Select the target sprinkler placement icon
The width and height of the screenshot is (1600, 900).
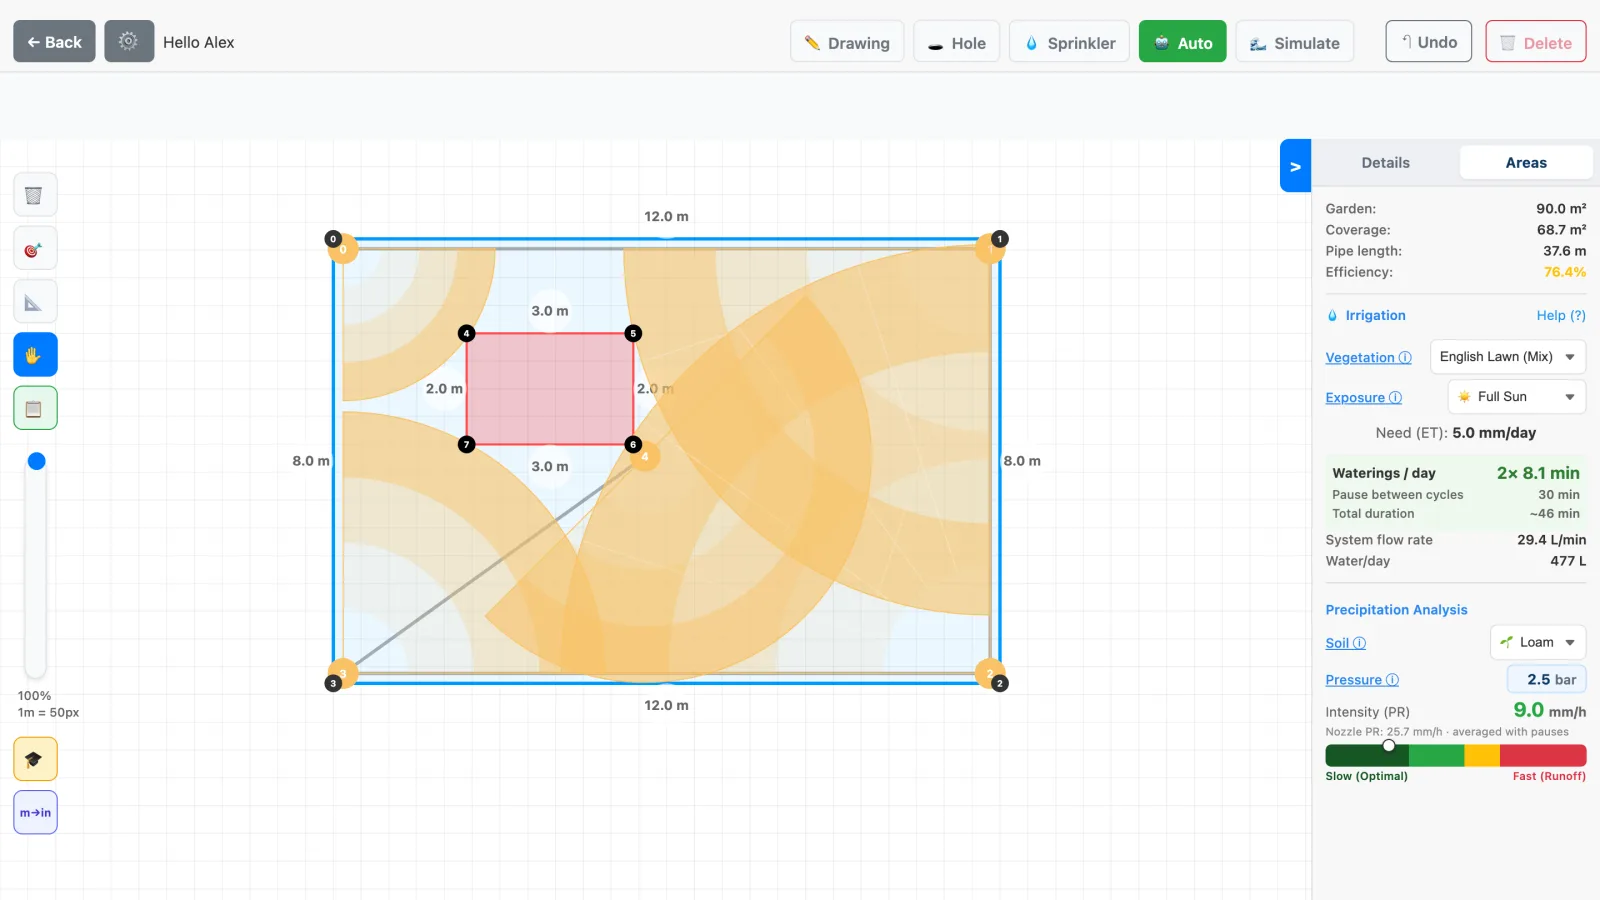[35, 249]
